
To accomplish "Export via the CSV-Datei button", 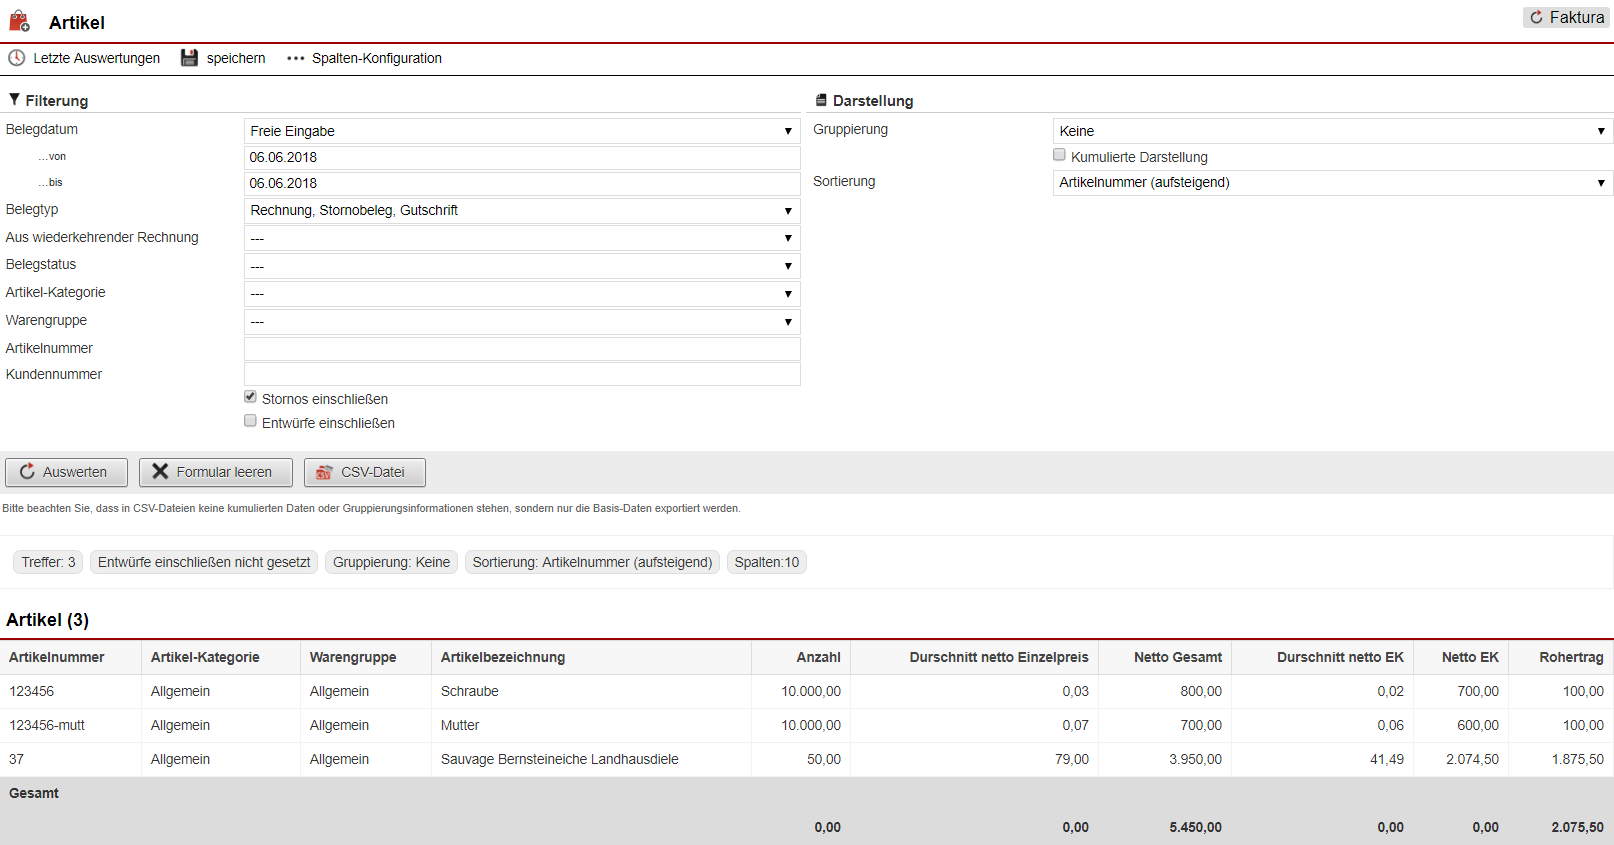I will point(365,472).
